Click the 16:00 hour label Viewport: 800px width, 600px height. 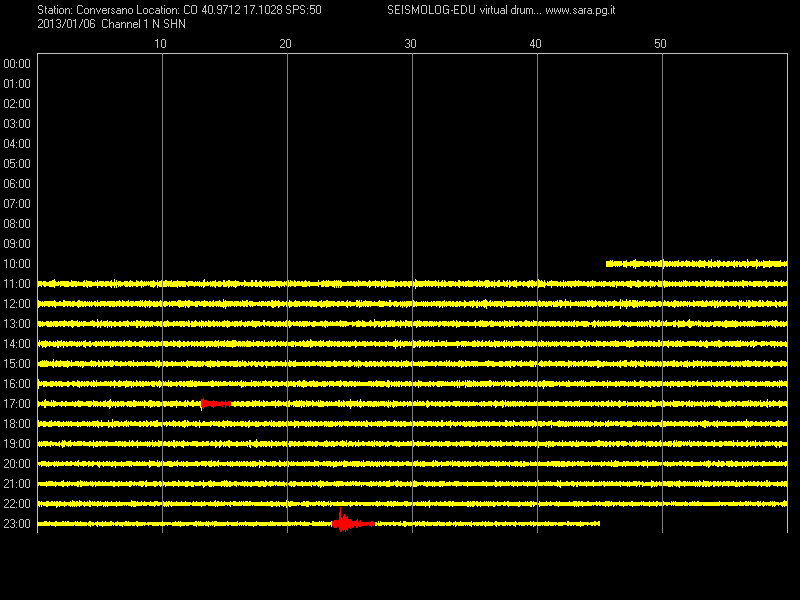[x=17, y=384]
